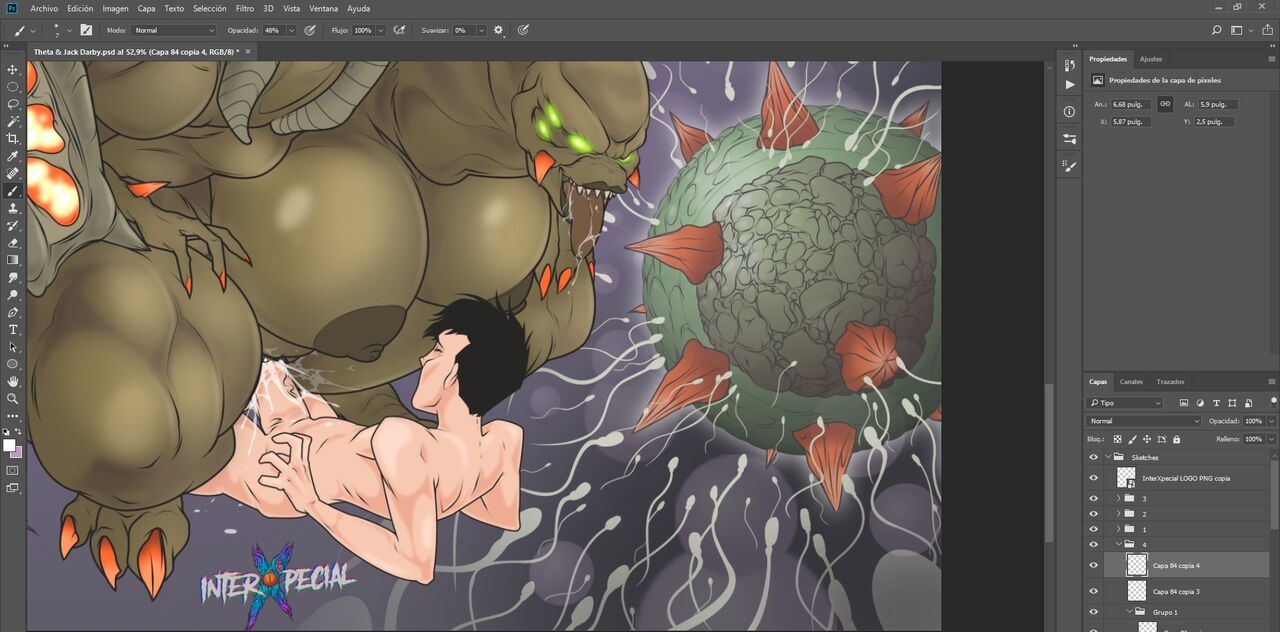
Task: Toggle pressure for opacity icon
Action: tap(310, 30)
